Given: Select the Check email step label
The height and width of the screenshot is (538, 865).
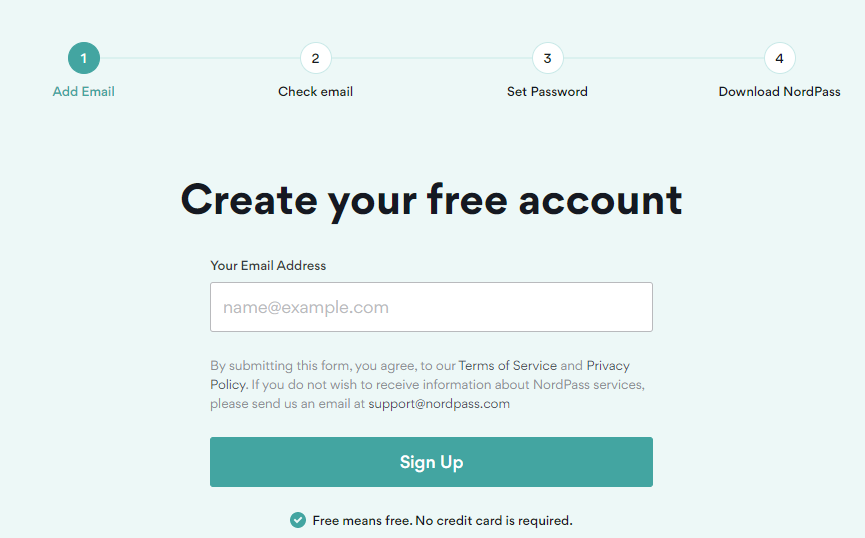Looking at the screenshot, I should pos(316,92).
